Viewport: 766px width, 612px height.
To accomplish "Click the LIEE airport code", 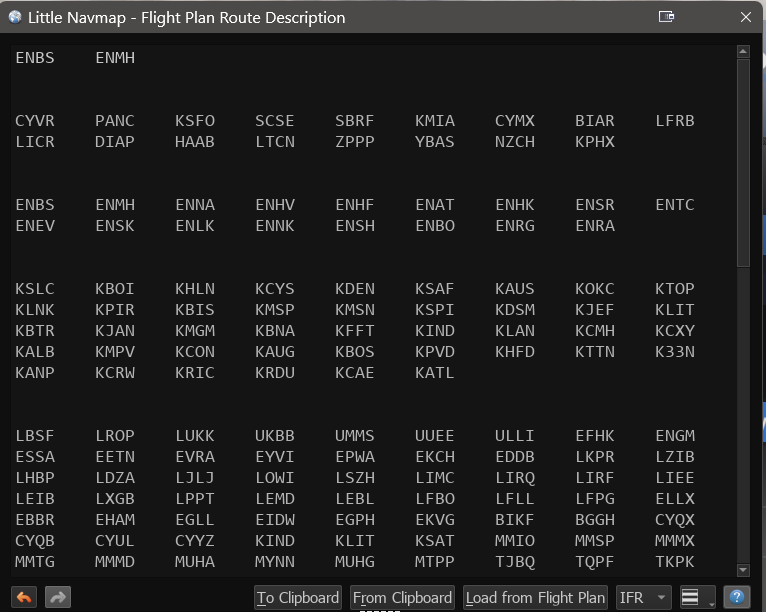I will [675, 478].
